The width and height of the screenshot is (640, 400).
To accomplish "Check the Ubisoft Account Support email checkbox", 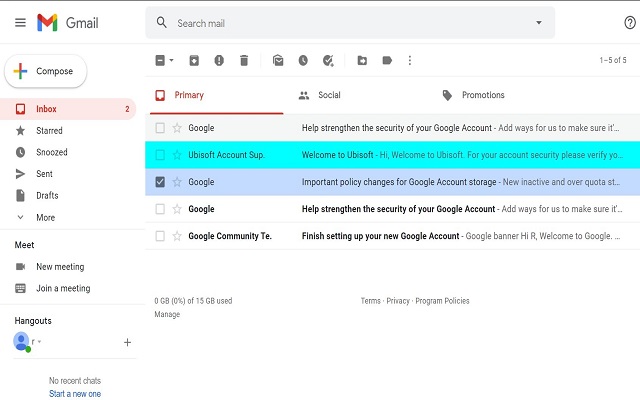I will pos(160,155).
